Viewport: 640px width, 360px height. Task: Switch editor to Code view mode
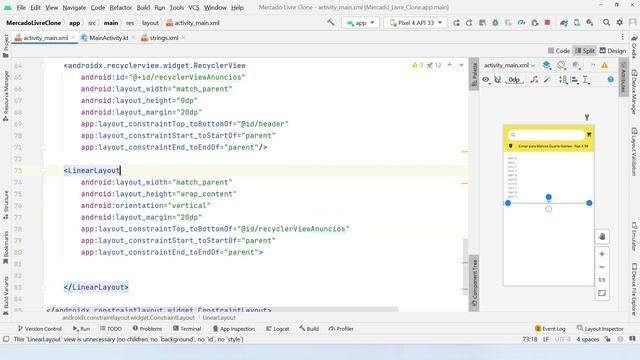click(x=558, y=51)
